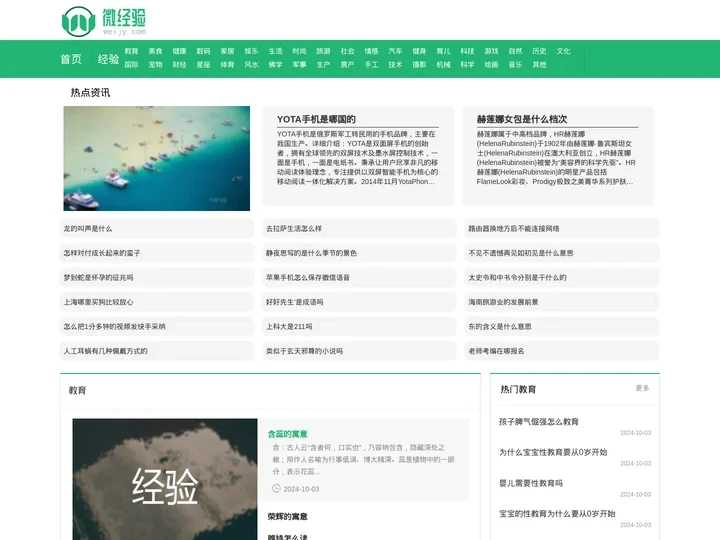Open the 经验 article thumbnail image

pos(165,479)
